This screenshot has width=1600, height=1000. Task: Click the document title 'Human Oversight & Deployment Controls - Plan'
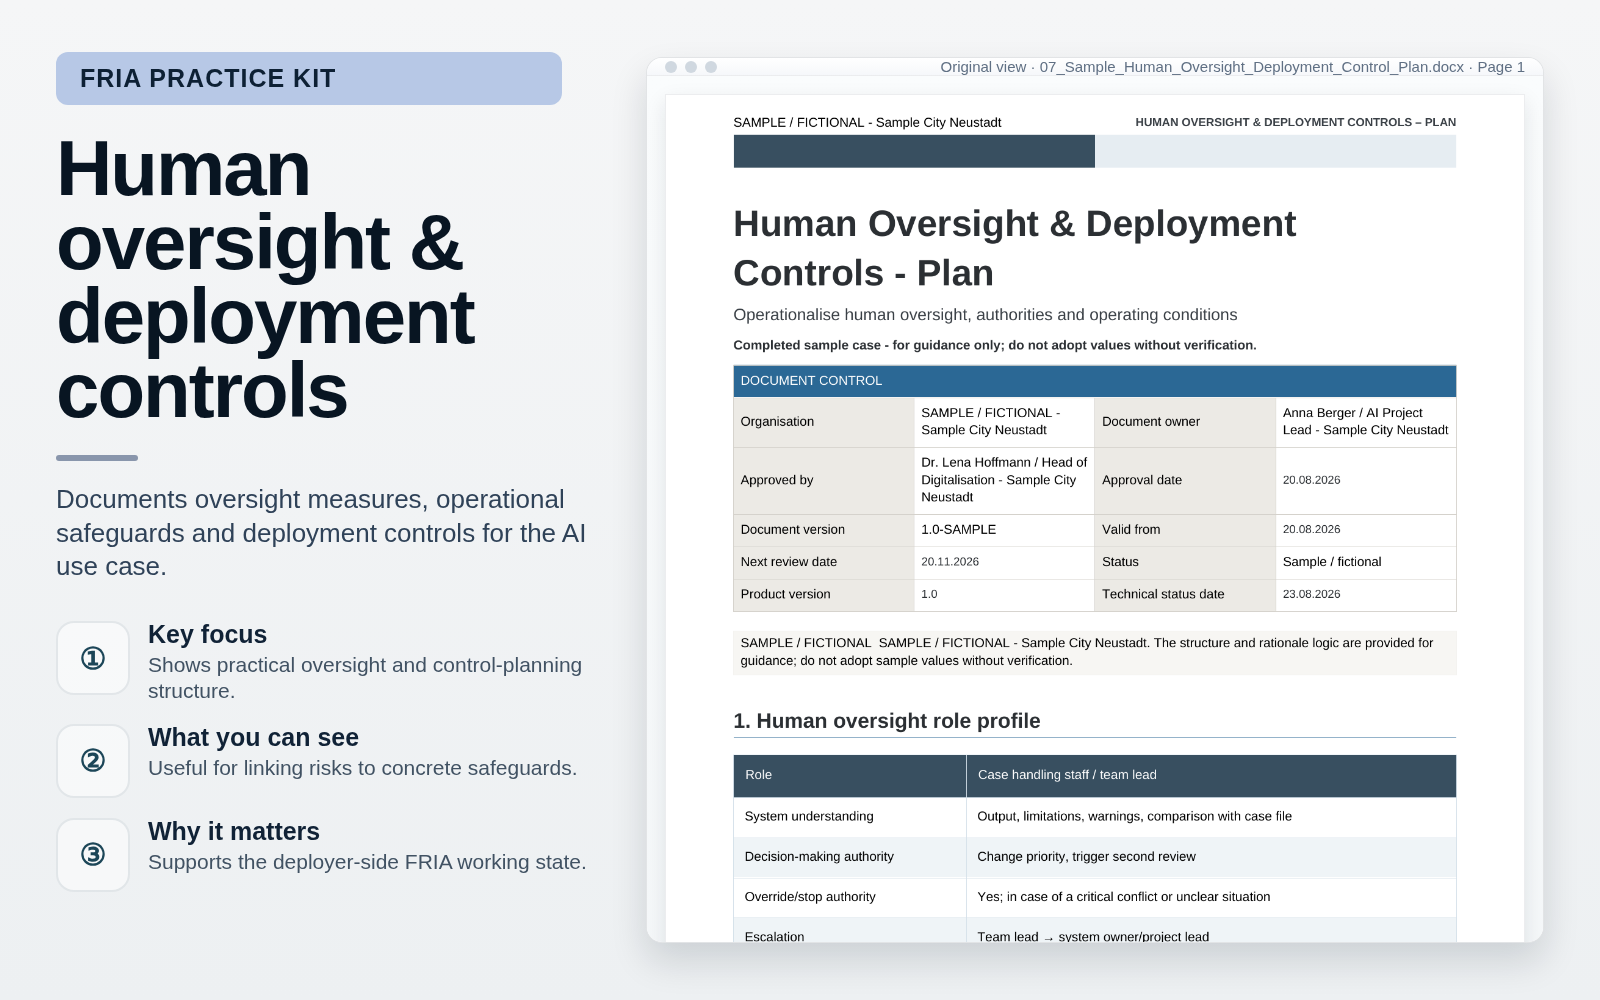coord(1014,248)
